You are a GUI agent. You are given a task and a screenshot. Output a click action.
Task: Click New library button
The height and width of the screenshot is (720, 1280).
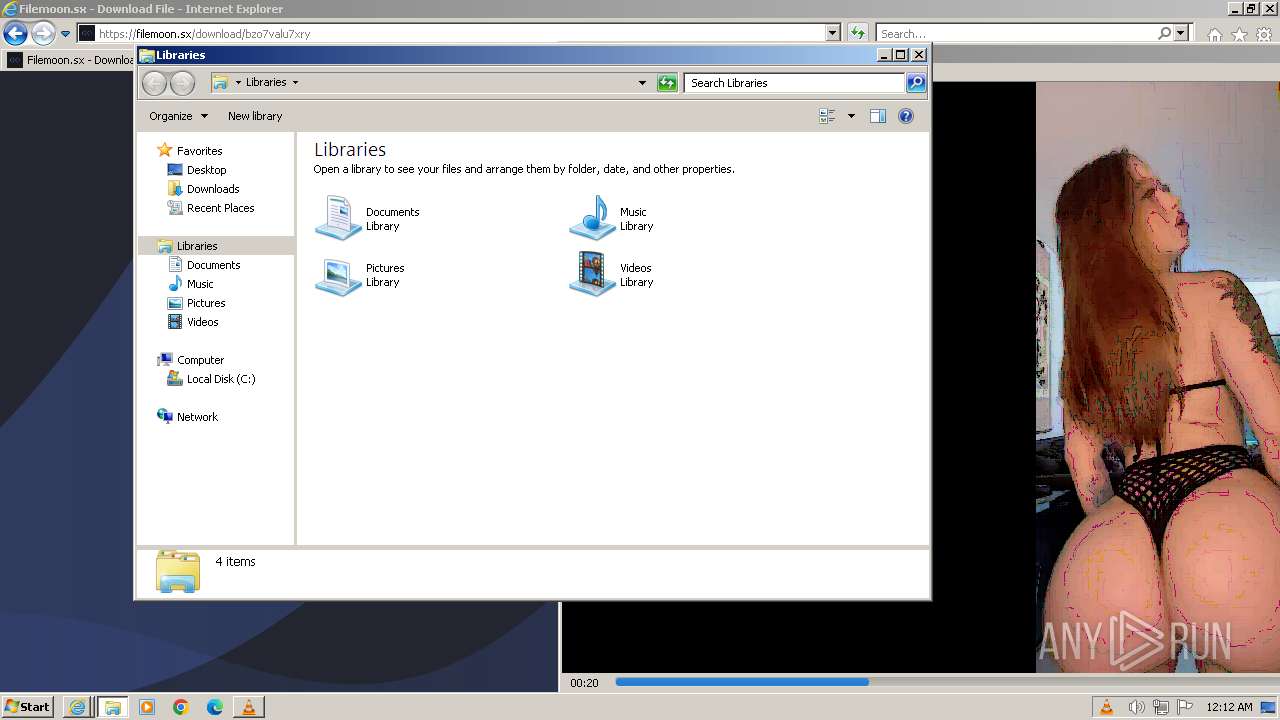pyautogui.click(x=255, y=116)
